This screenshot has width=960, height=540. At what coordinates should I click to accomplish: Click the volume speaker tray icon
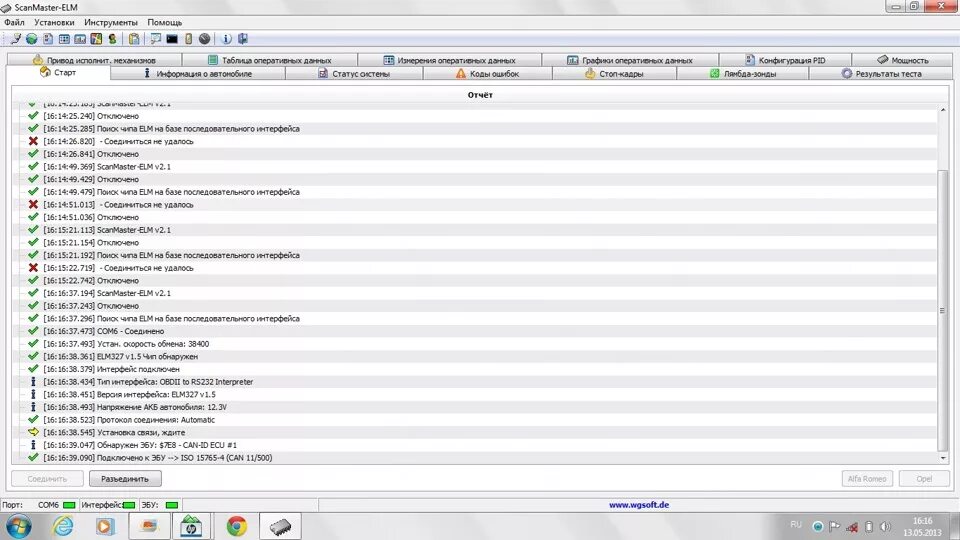(885, 527)
